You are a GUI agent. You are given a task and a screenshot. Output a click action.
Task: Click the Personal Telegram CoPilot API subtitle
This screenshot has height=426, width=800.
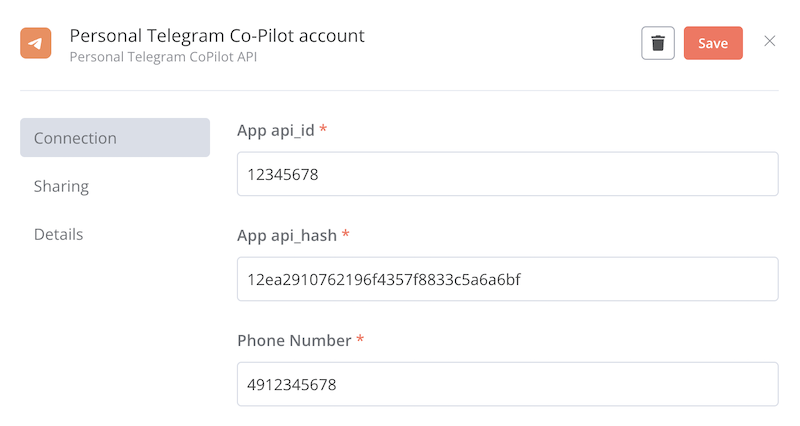(x=162, y=57)
